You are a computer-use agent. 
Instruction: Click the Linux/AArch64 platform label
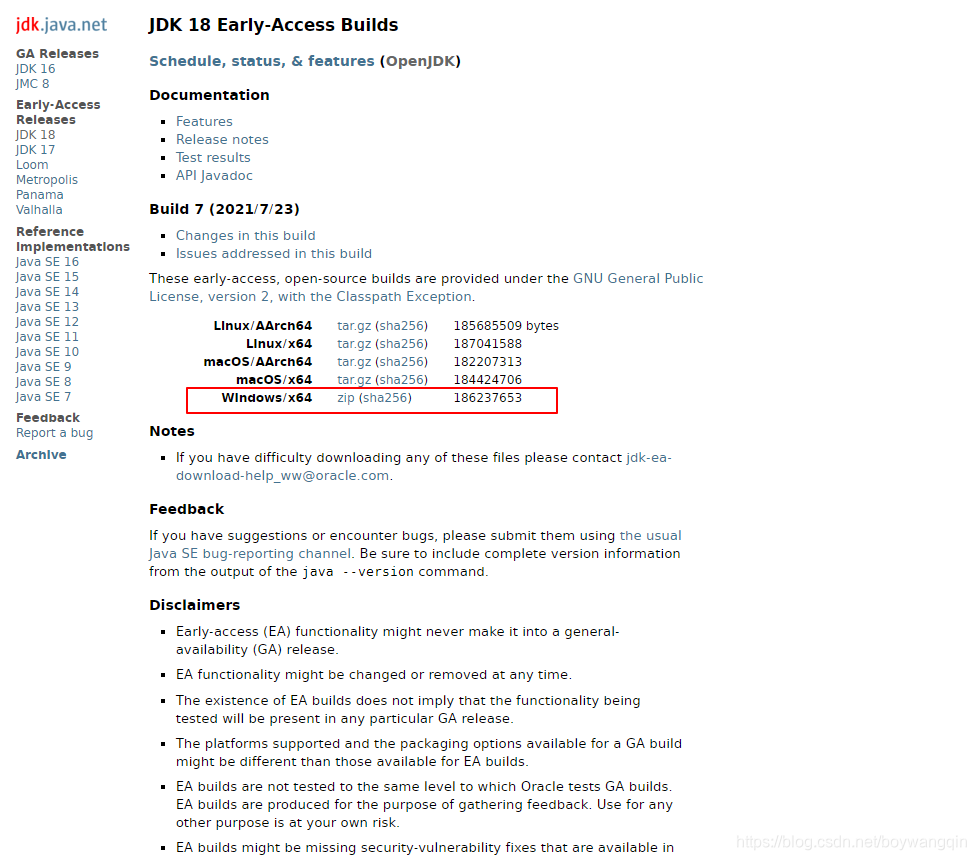262,325
